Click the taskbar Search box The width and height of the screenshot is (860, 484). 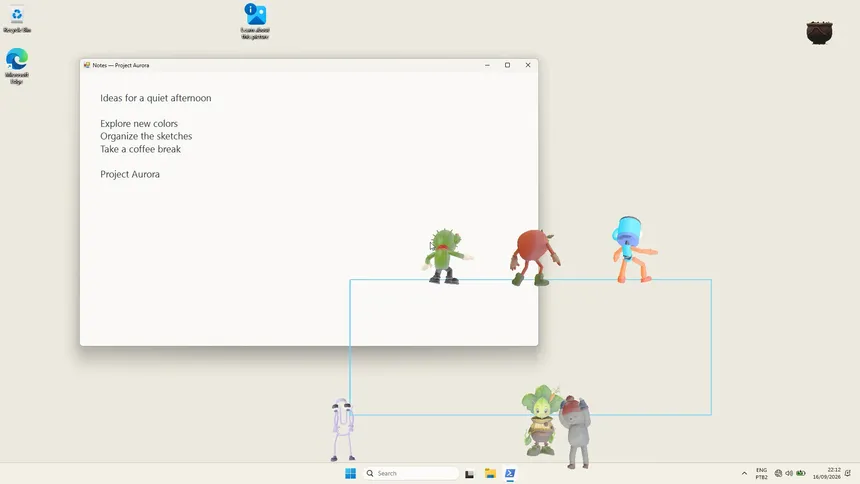pyautogui.click(x=411, y=473)
